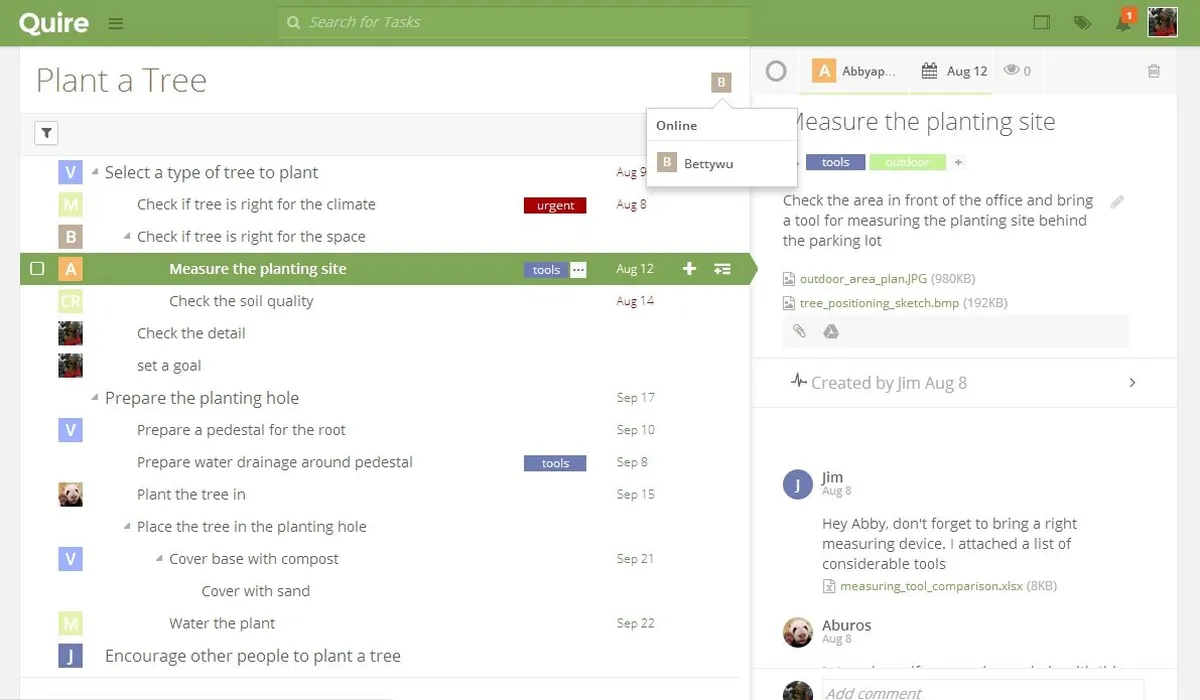
Task: Click the avatar beside 'Check the detail'
Action: coord(70,333)
